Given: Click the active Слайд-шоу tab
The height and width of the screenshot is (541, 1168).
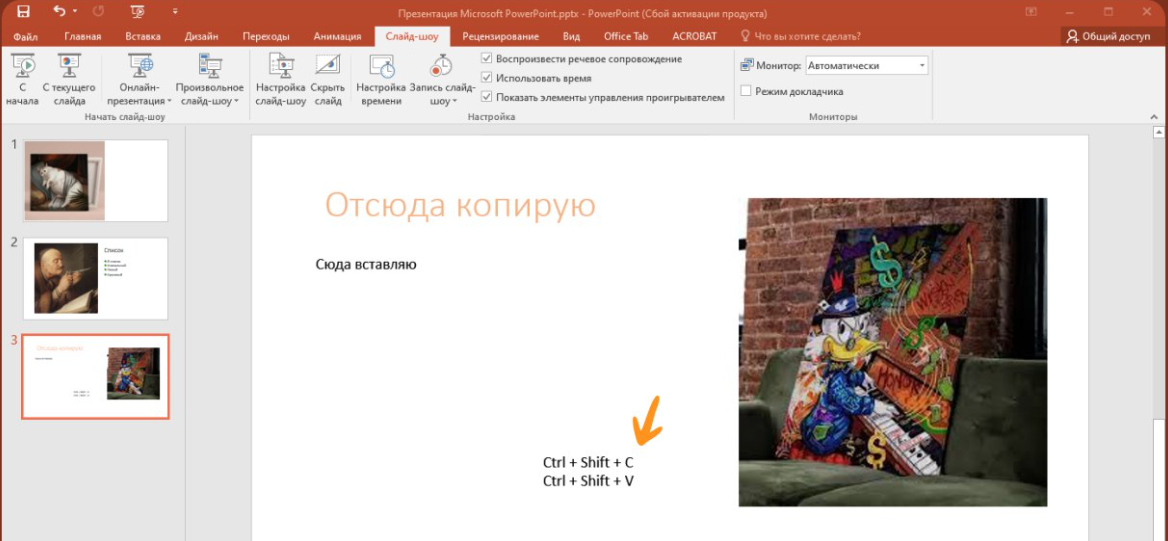Looking at the screenshot, I should pyautogui.click(x=412, y=36).
